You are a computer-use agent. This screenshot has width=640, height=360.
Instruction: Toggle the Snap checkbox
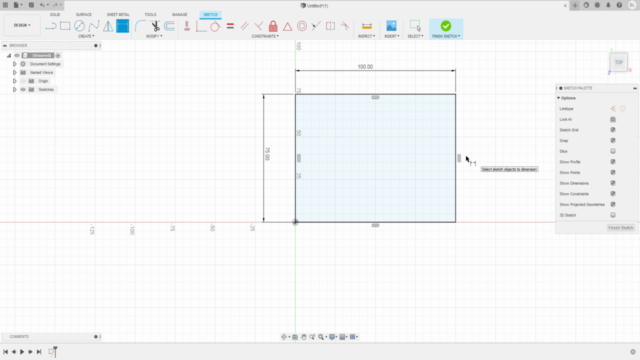pos(613,140)
